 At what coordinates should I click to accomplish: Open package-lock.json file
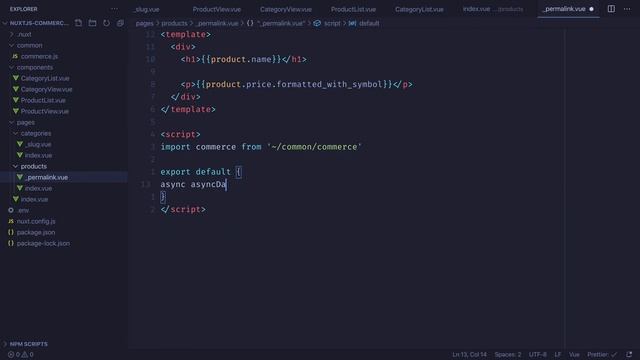(x=43, y=244)
